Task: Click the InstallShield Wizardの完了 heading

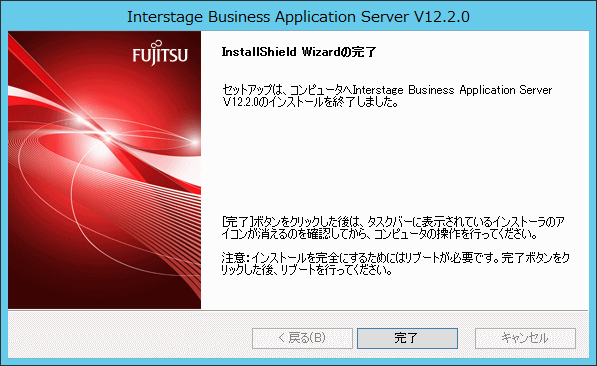Action: click(x=299, y=52)
